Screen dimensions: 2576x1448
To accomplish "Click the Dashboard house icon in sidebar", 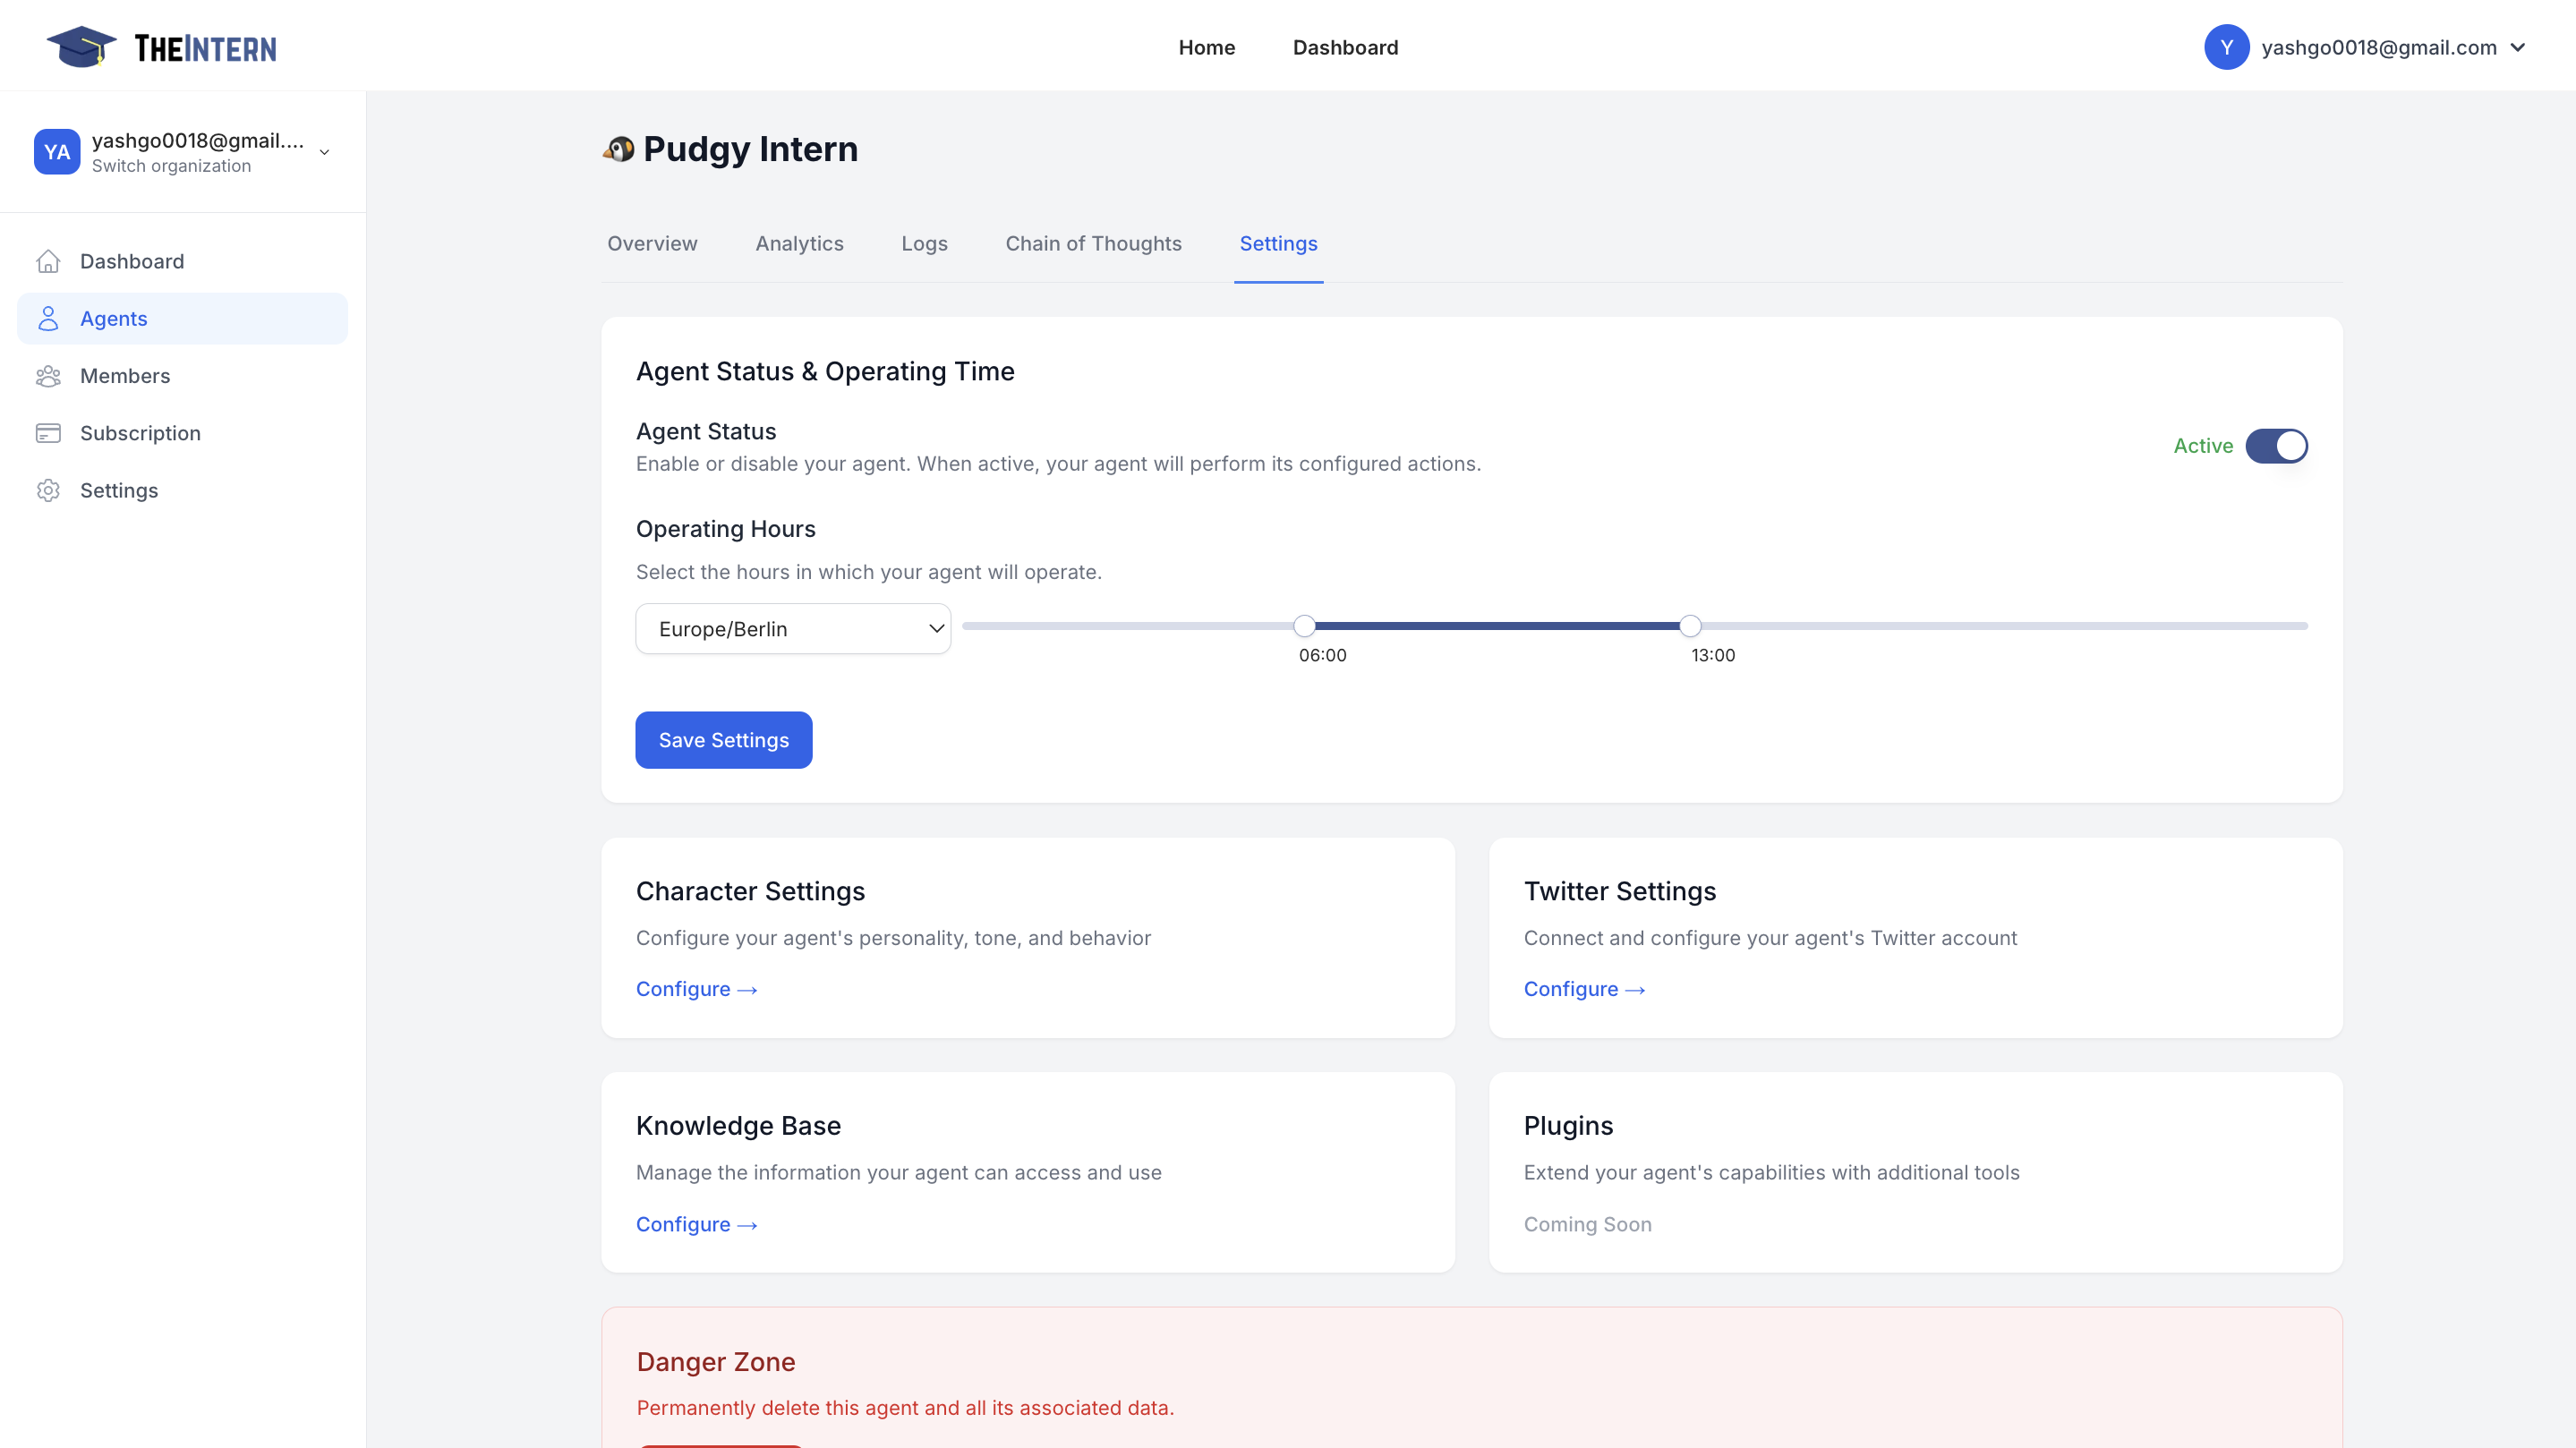I will [x=48, y=261].
